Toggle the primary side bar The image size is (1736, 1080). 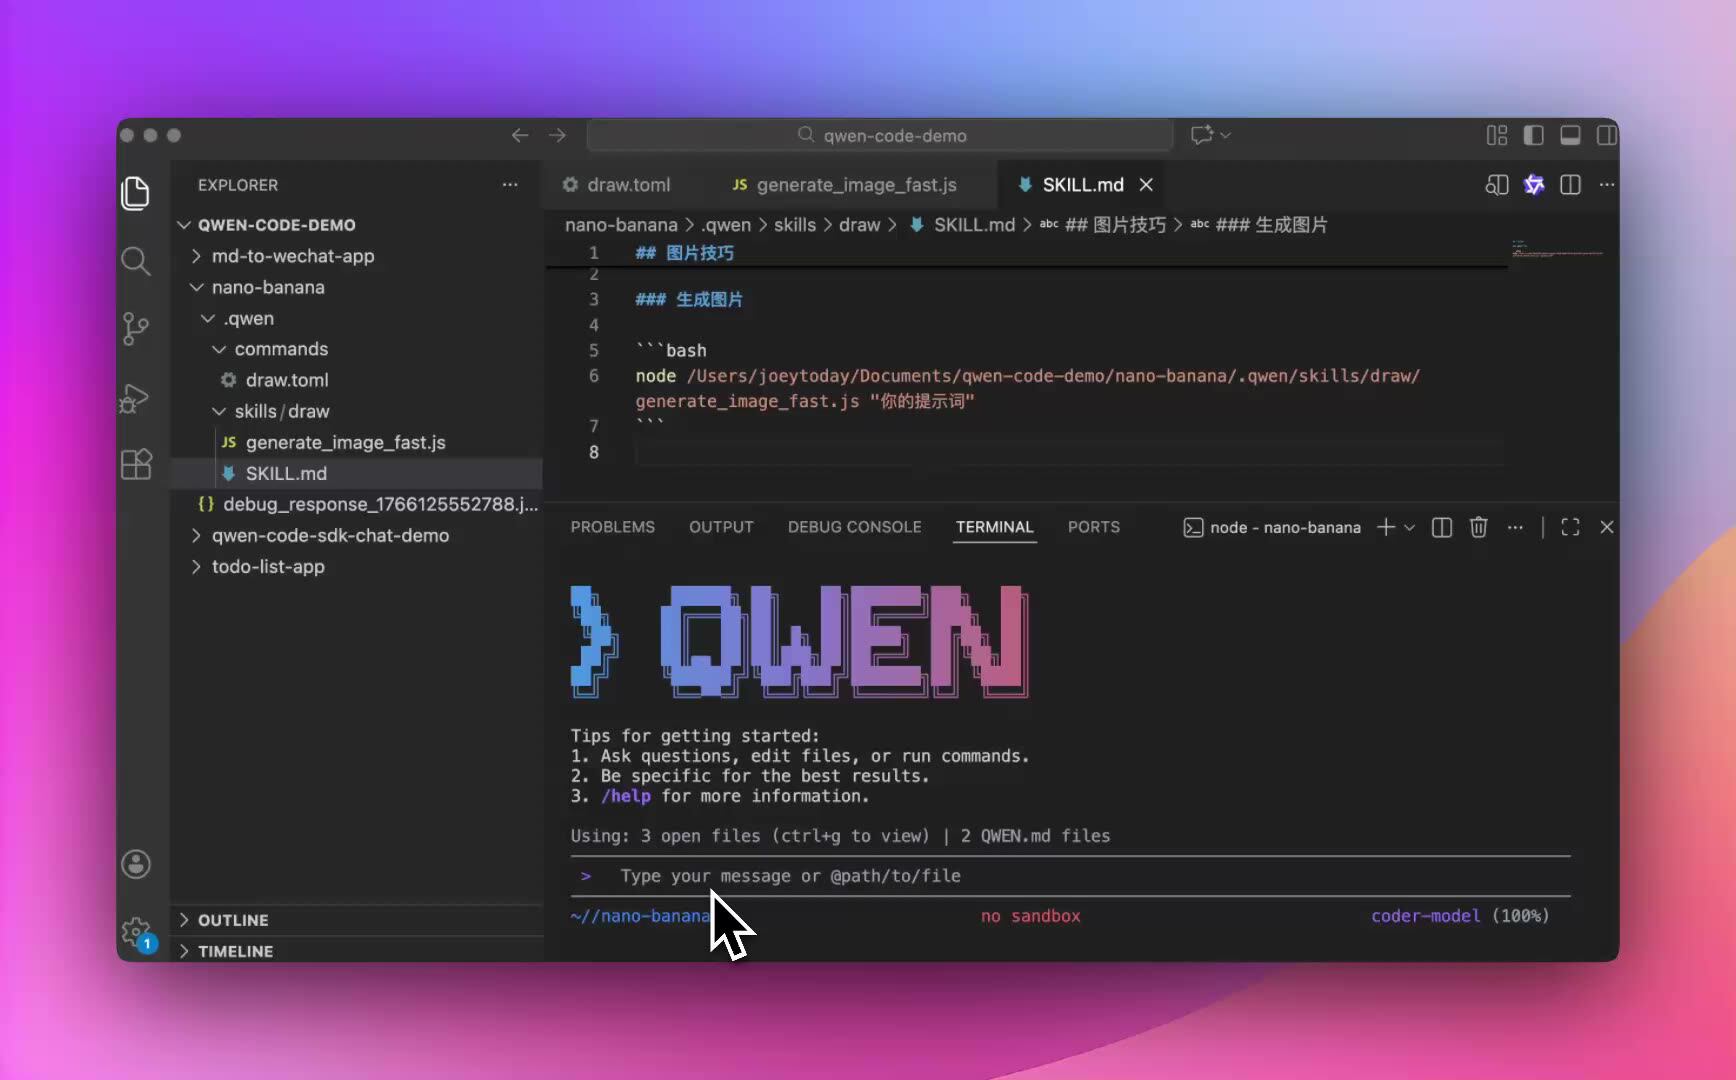point(1534,135)
